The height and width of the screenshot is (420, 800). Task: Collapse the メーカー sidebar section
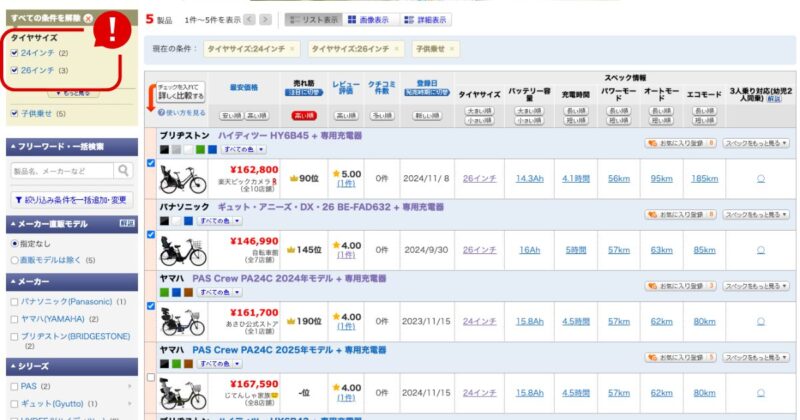pos(72,282)
